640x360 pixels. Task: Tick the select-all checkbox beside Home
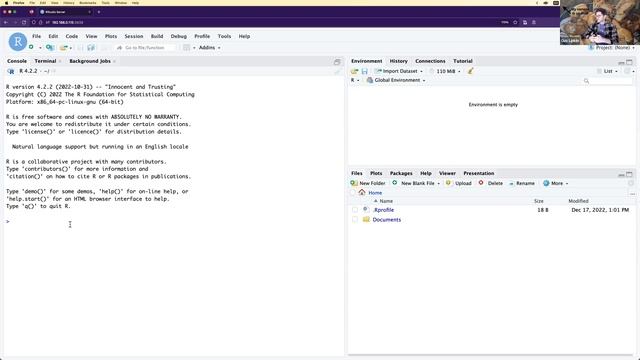tap(353, 193)
